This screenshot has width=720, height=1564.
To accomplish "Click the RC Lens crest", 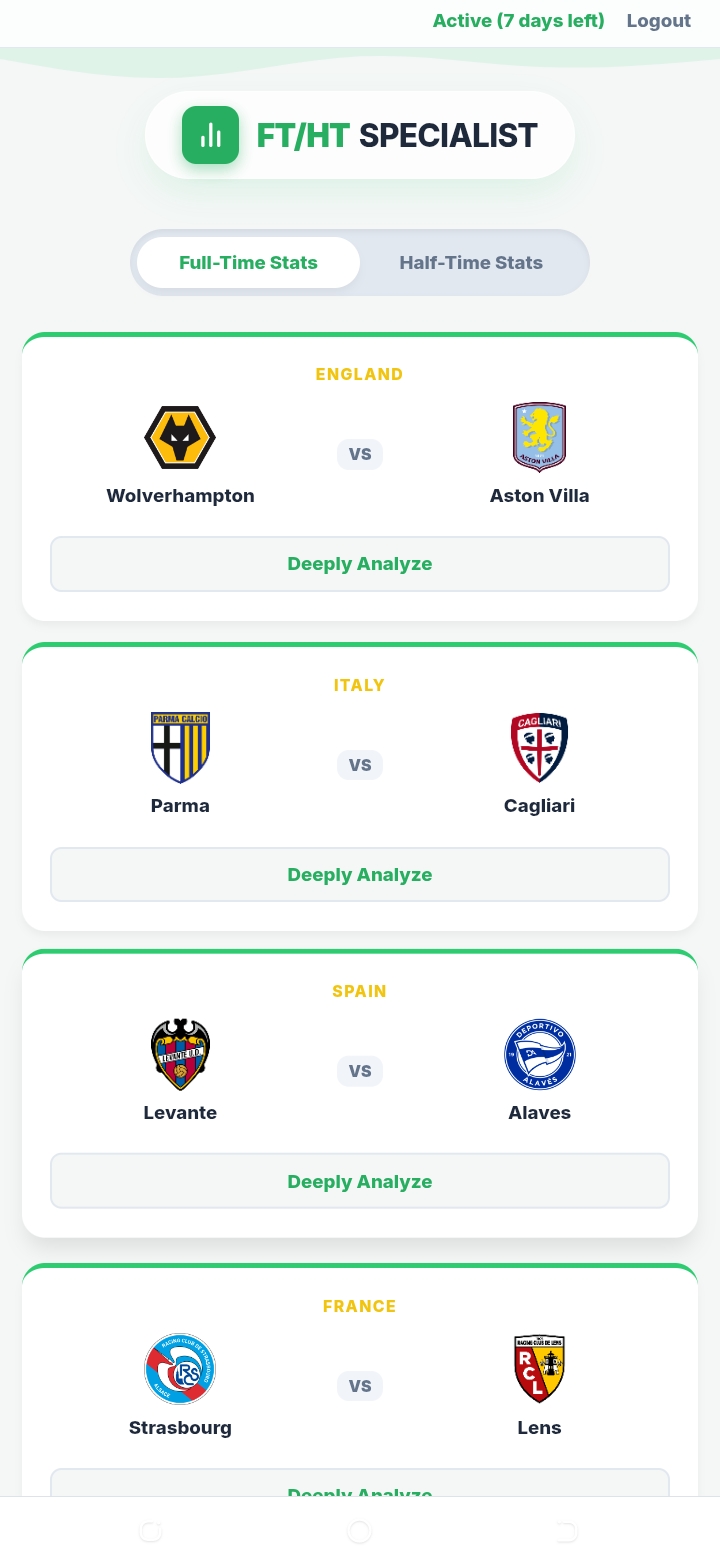I will (x=539, y=1369).
